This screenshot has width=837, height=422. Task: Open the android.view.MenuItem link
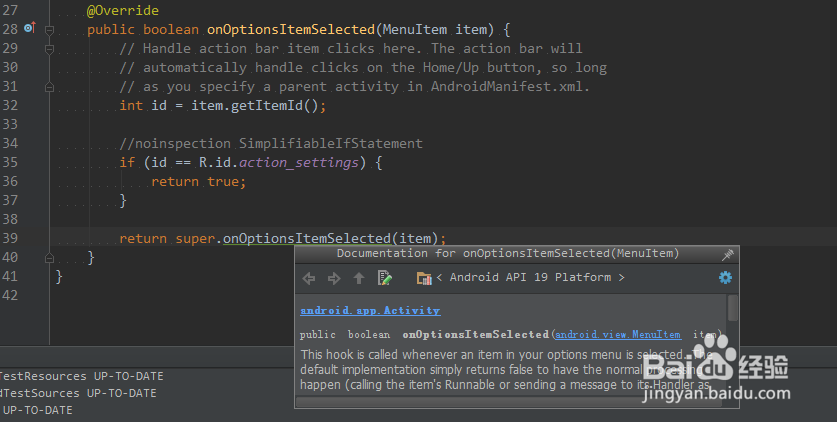click(618, 335)
